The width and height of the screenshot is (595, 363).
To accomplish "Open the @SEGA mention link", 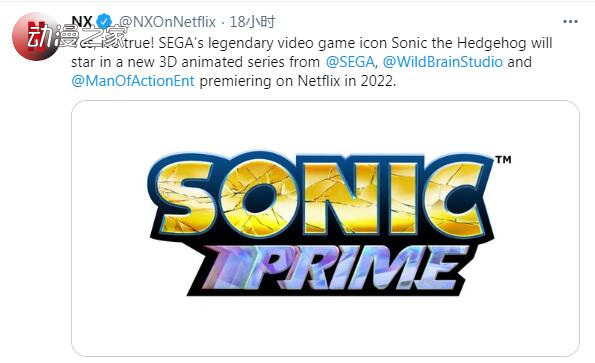I will point(350,62).
